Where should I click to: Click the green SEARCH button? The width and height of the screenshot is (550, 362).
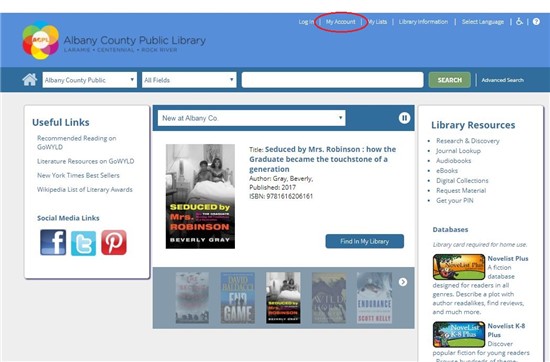(450, 80)
